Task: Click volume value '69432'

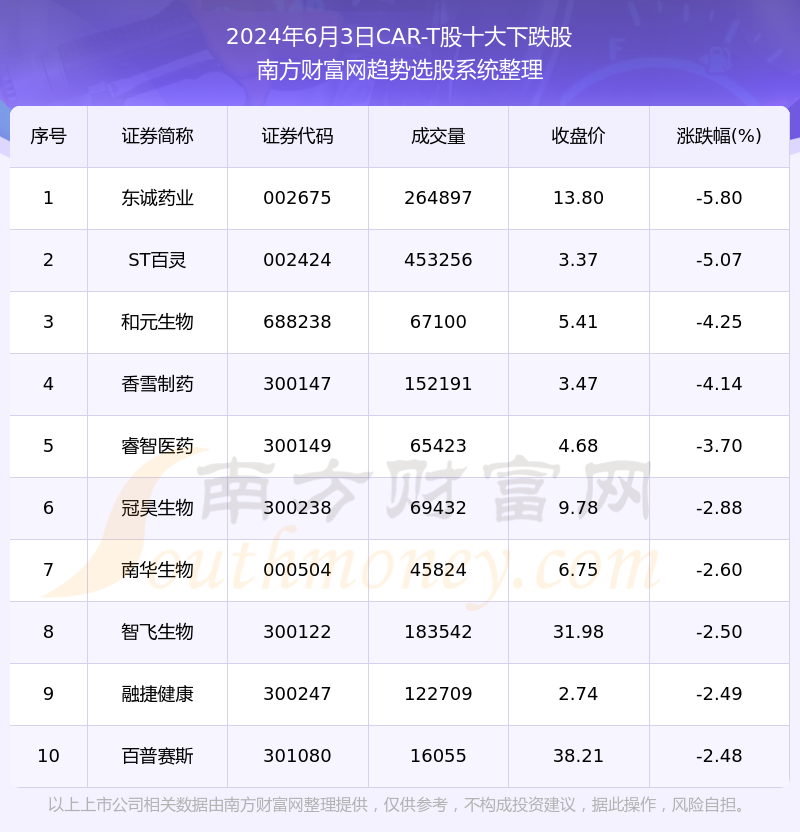Action: 438,508
